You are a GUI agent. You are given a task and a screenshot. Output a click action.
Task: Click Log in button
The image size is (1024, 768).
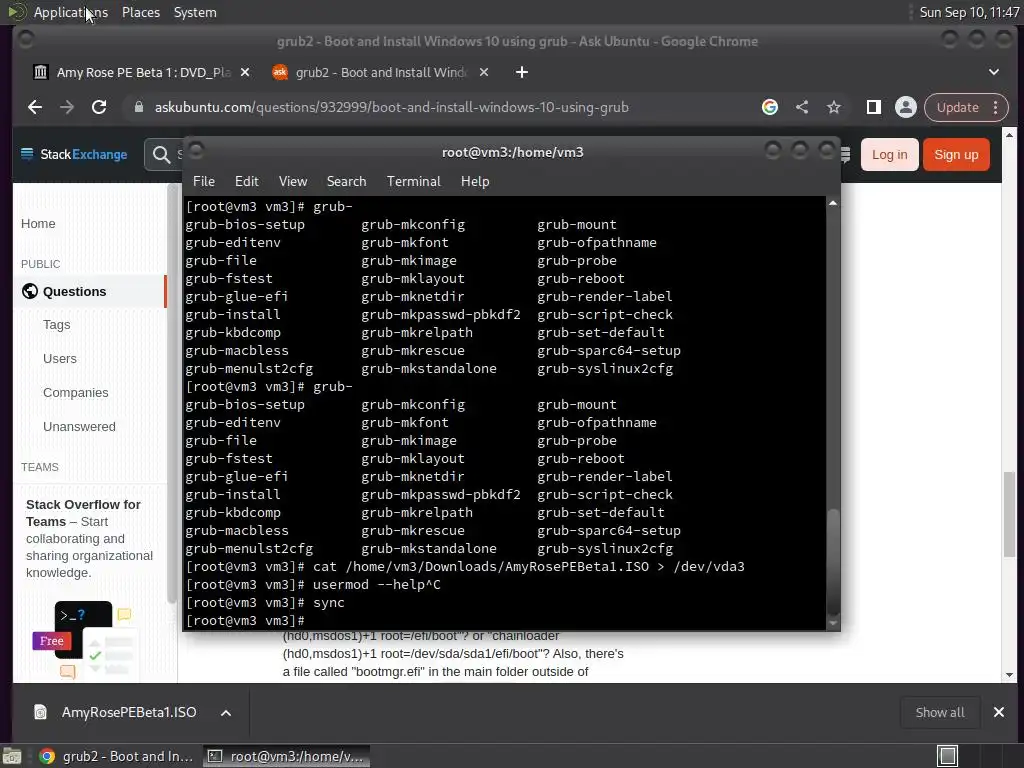[889, 155]
